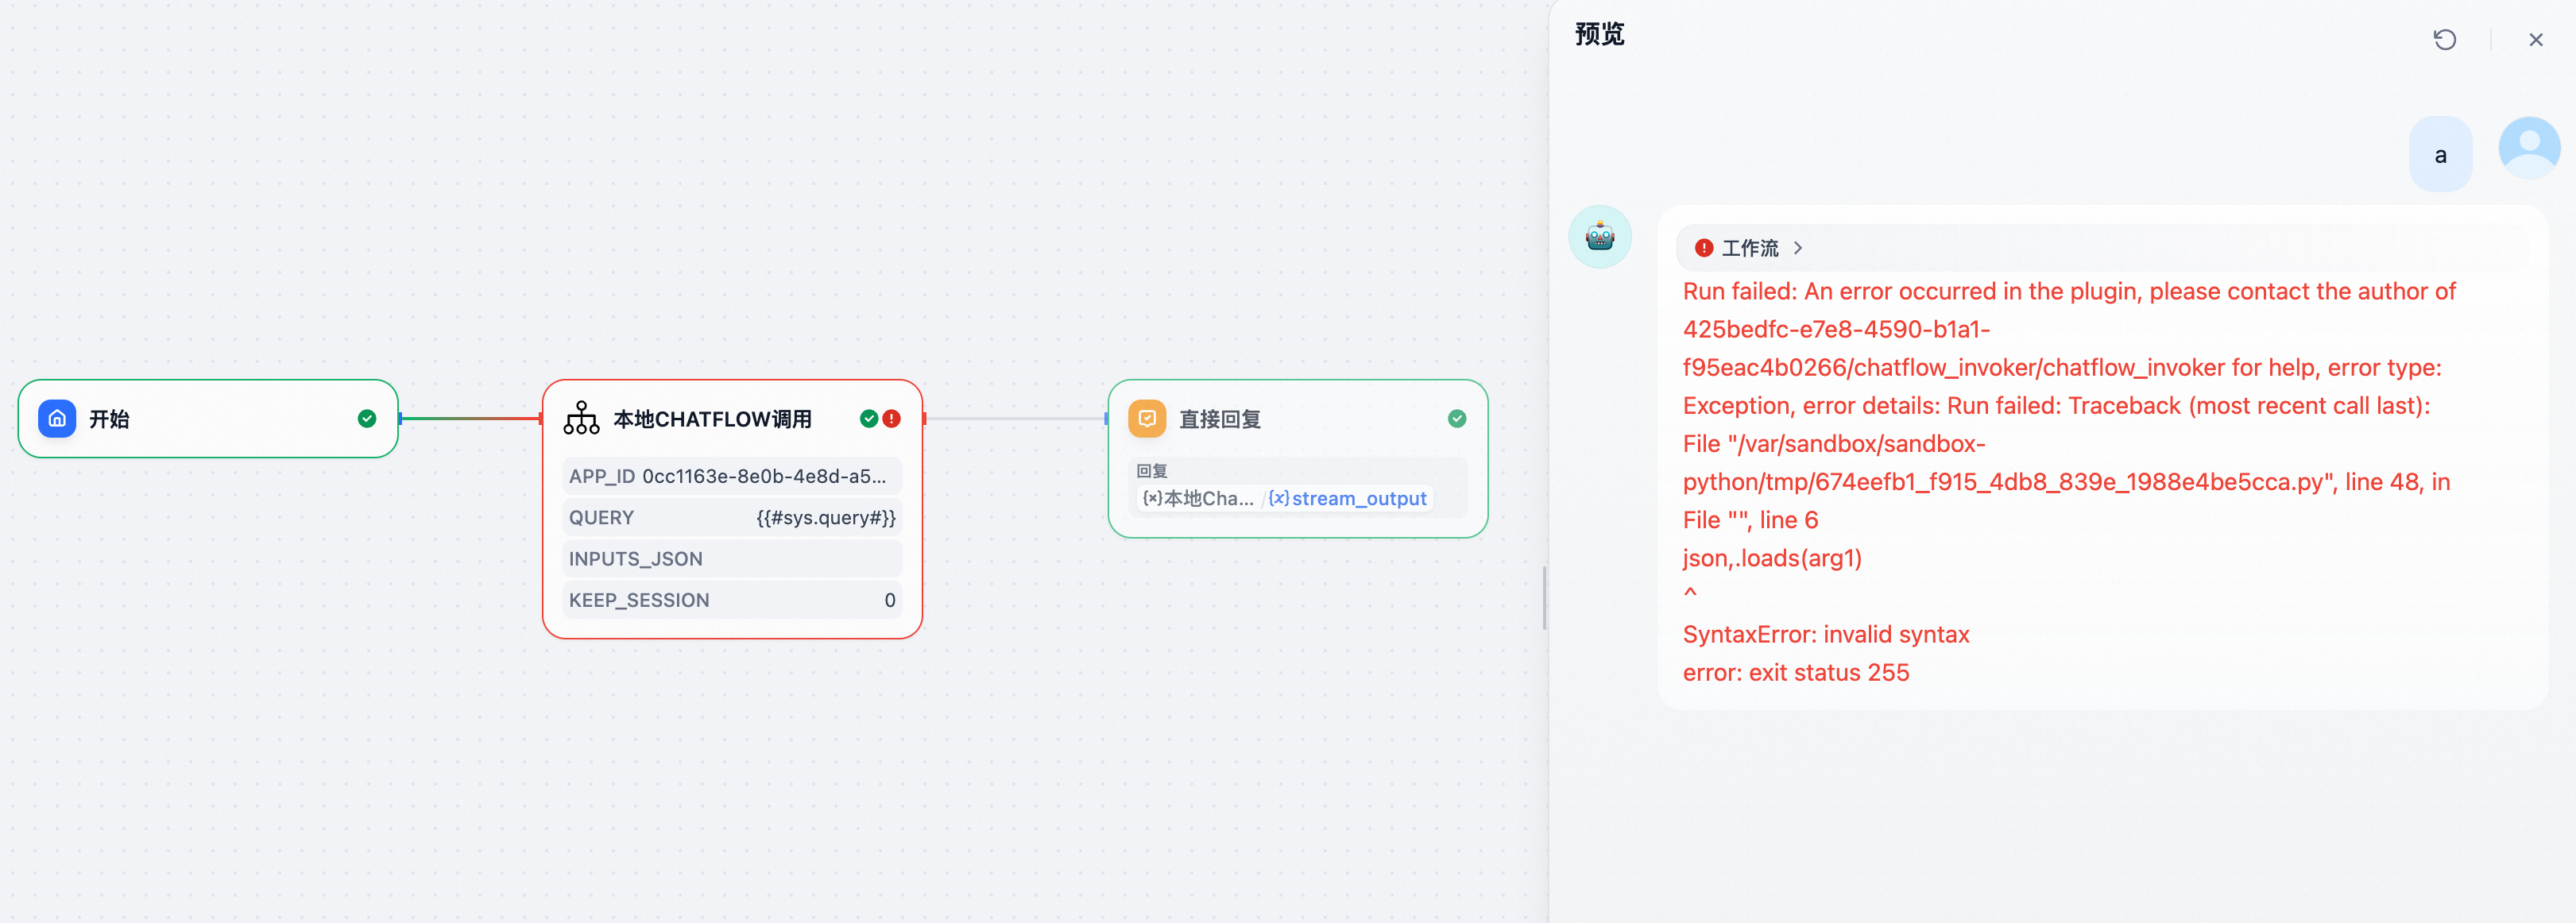
Task: Click the preview panel resize divider handle
Action: 1545,598
